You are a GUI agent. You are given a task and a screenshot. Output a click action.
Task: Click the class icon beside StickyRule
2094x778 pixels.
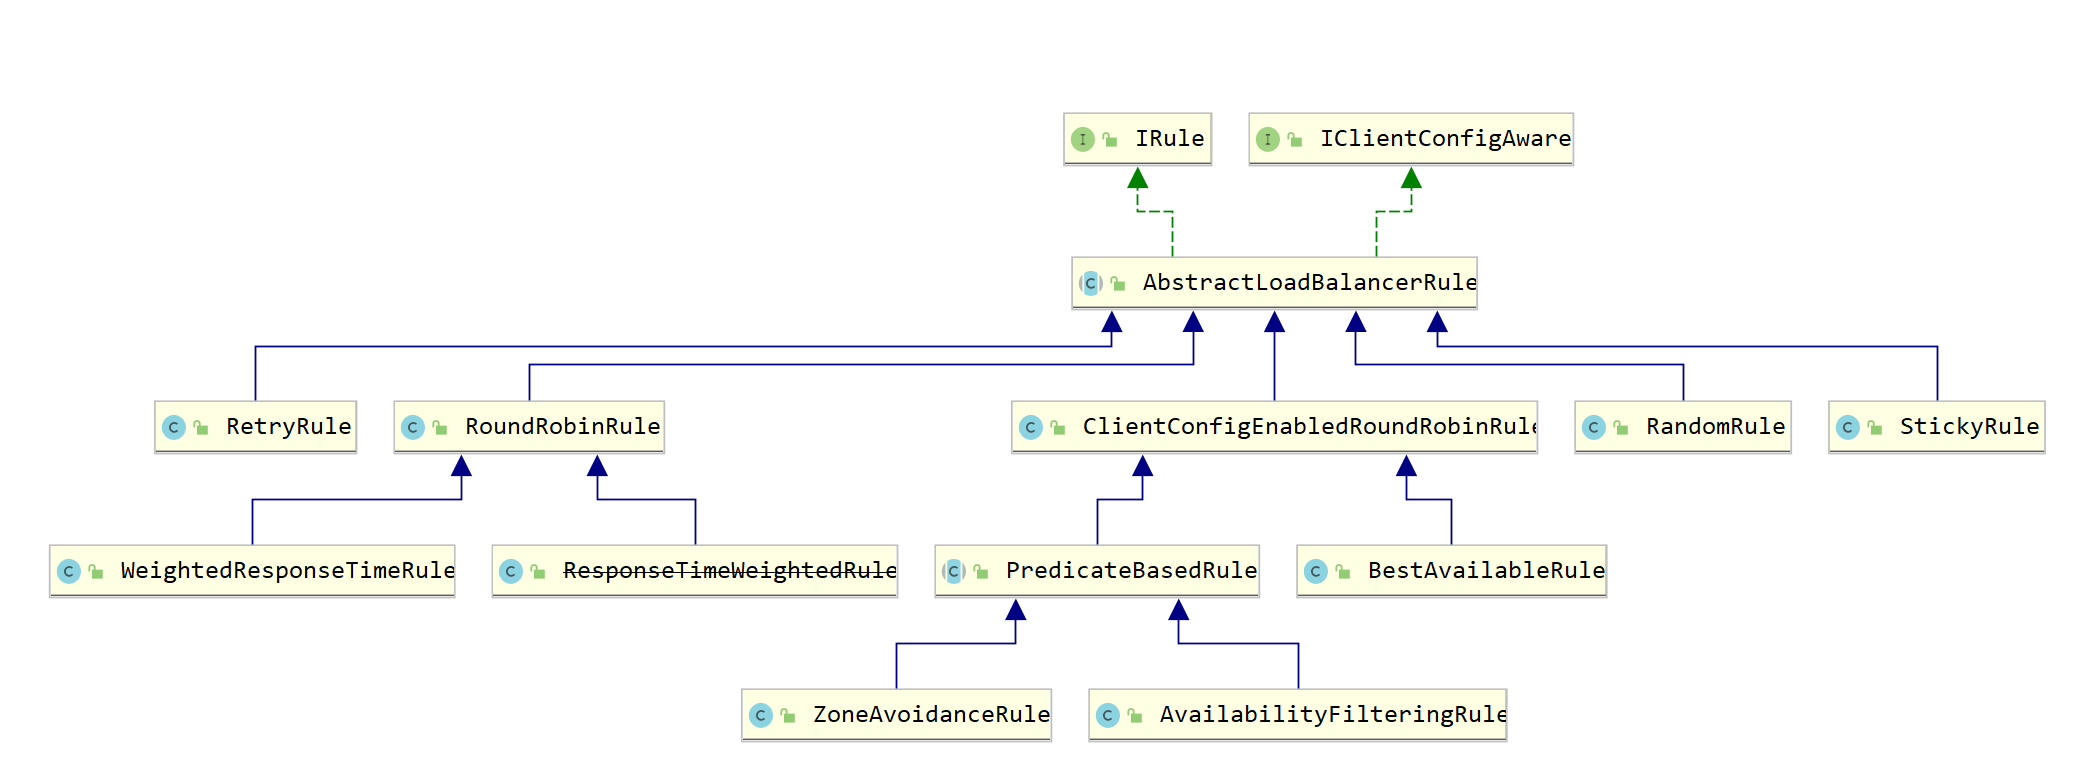[1847, 427]
